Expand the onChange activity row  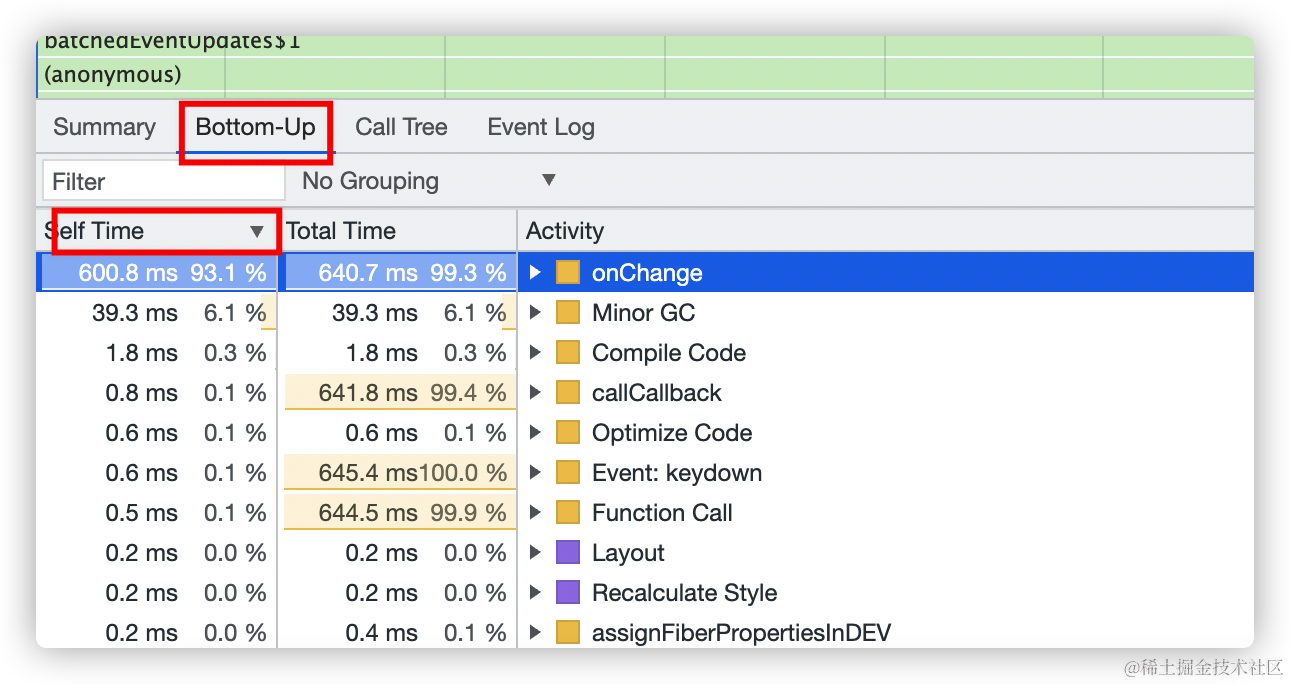tap(535, 273)
